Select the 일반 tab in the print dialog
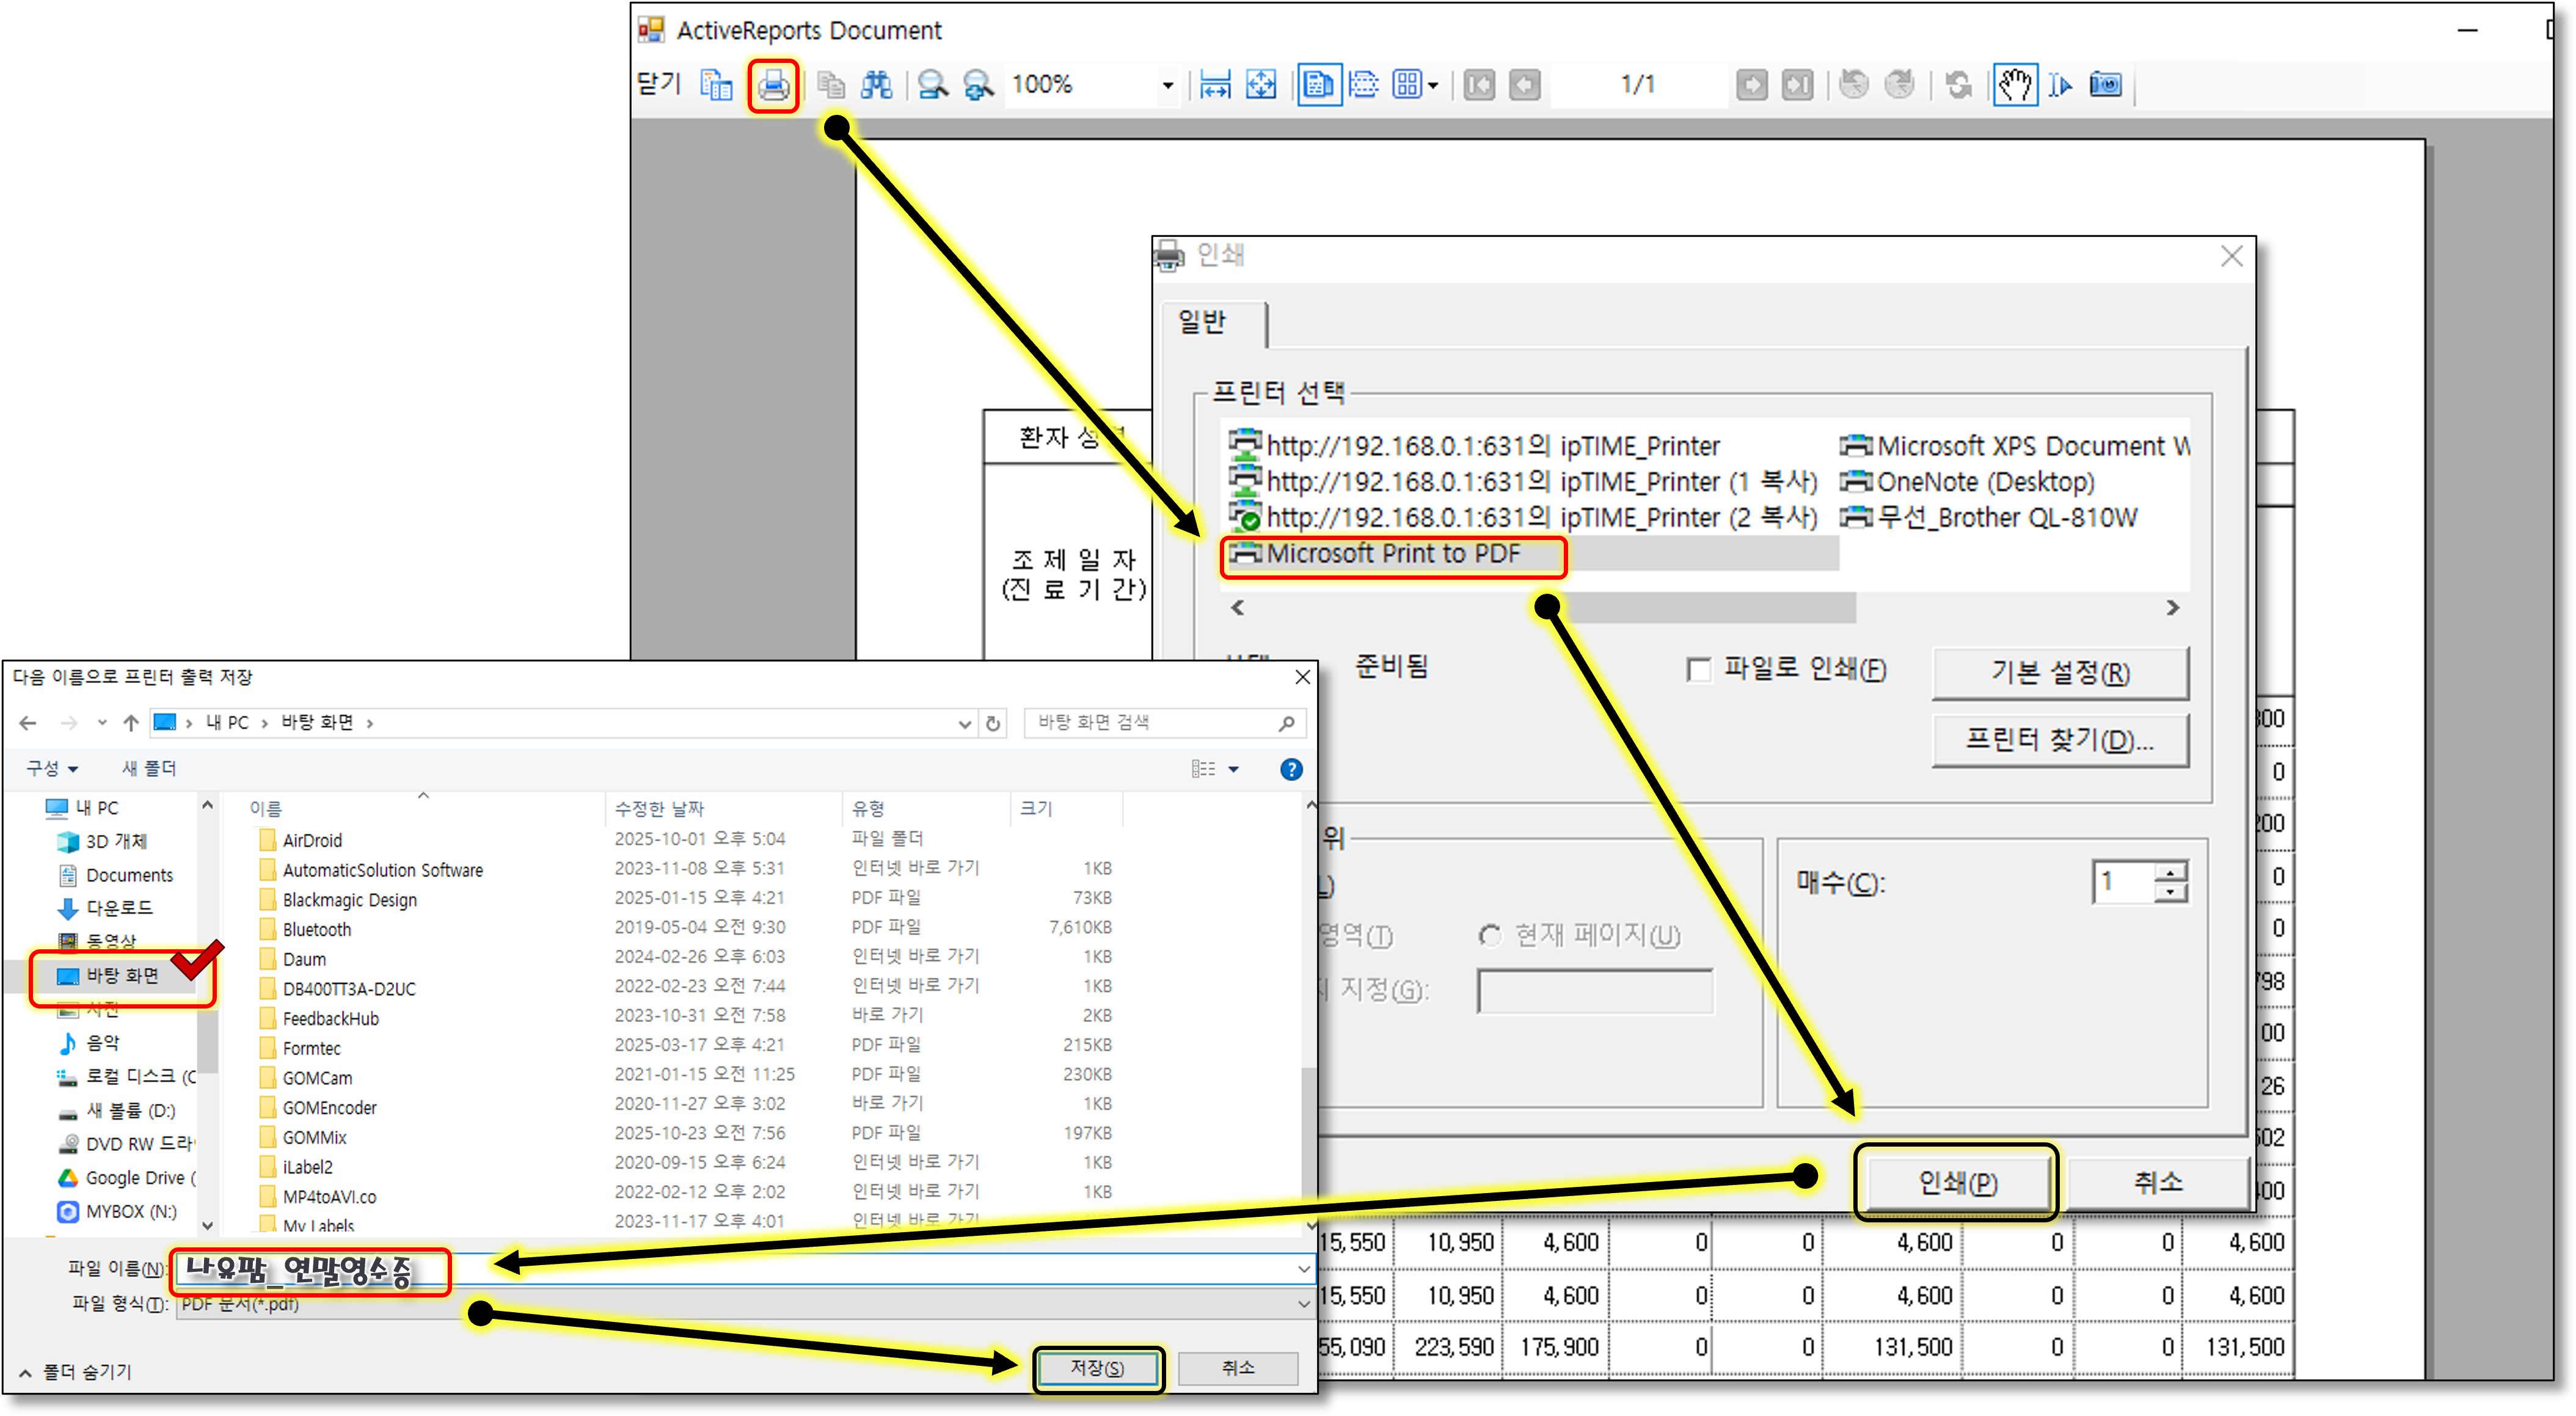This screenshot has height=1416, width=2576. pyautogui.click(x=1202, y=322)
